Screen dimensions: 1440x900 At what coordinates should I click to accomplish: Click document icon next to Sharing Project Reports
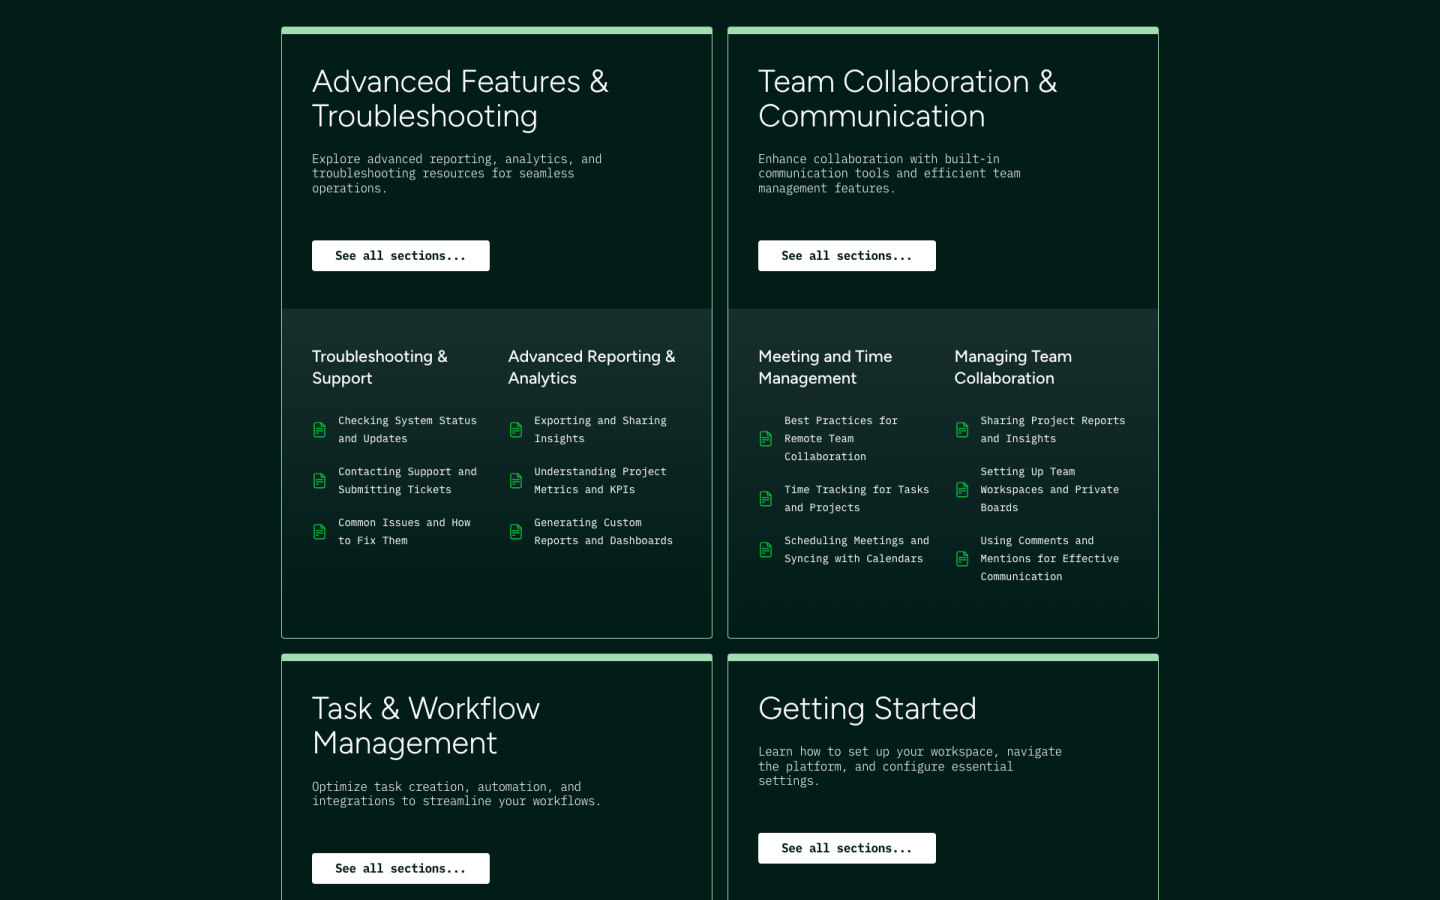point(962,430)
